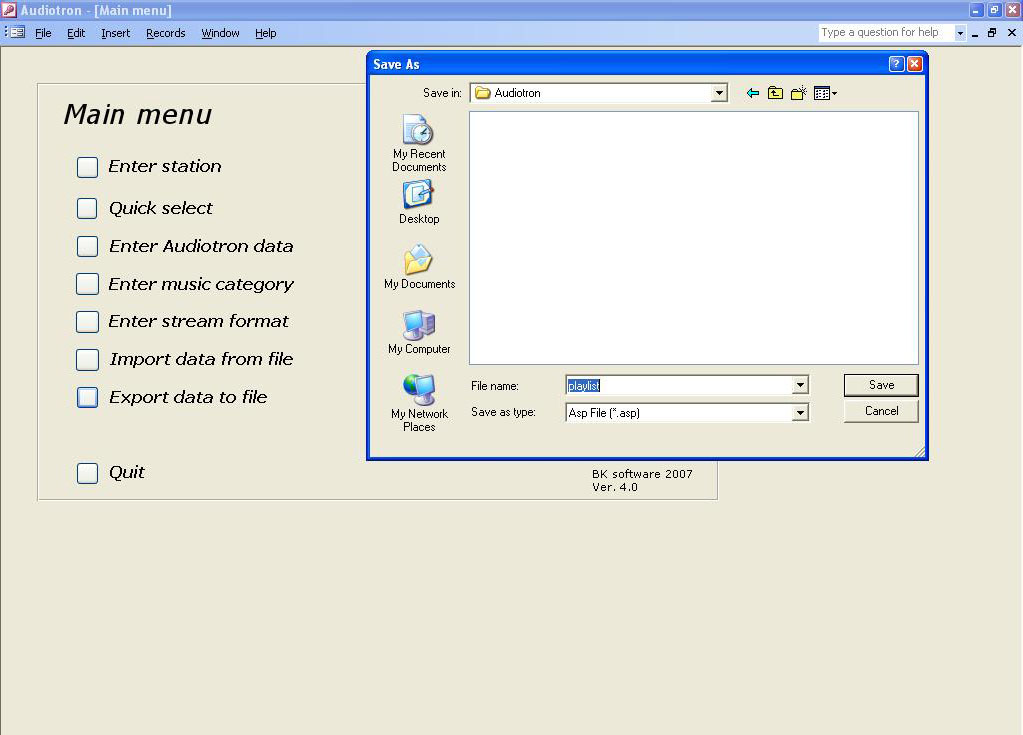
Task: Minimize the inner Main menu window
Action: tap(975, 33)
